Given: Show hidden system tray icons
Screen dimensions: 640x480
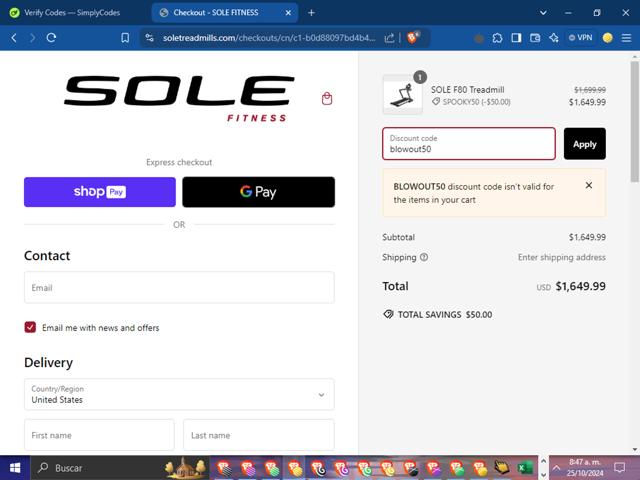Looking at the screenshot, I should [556, 468].
